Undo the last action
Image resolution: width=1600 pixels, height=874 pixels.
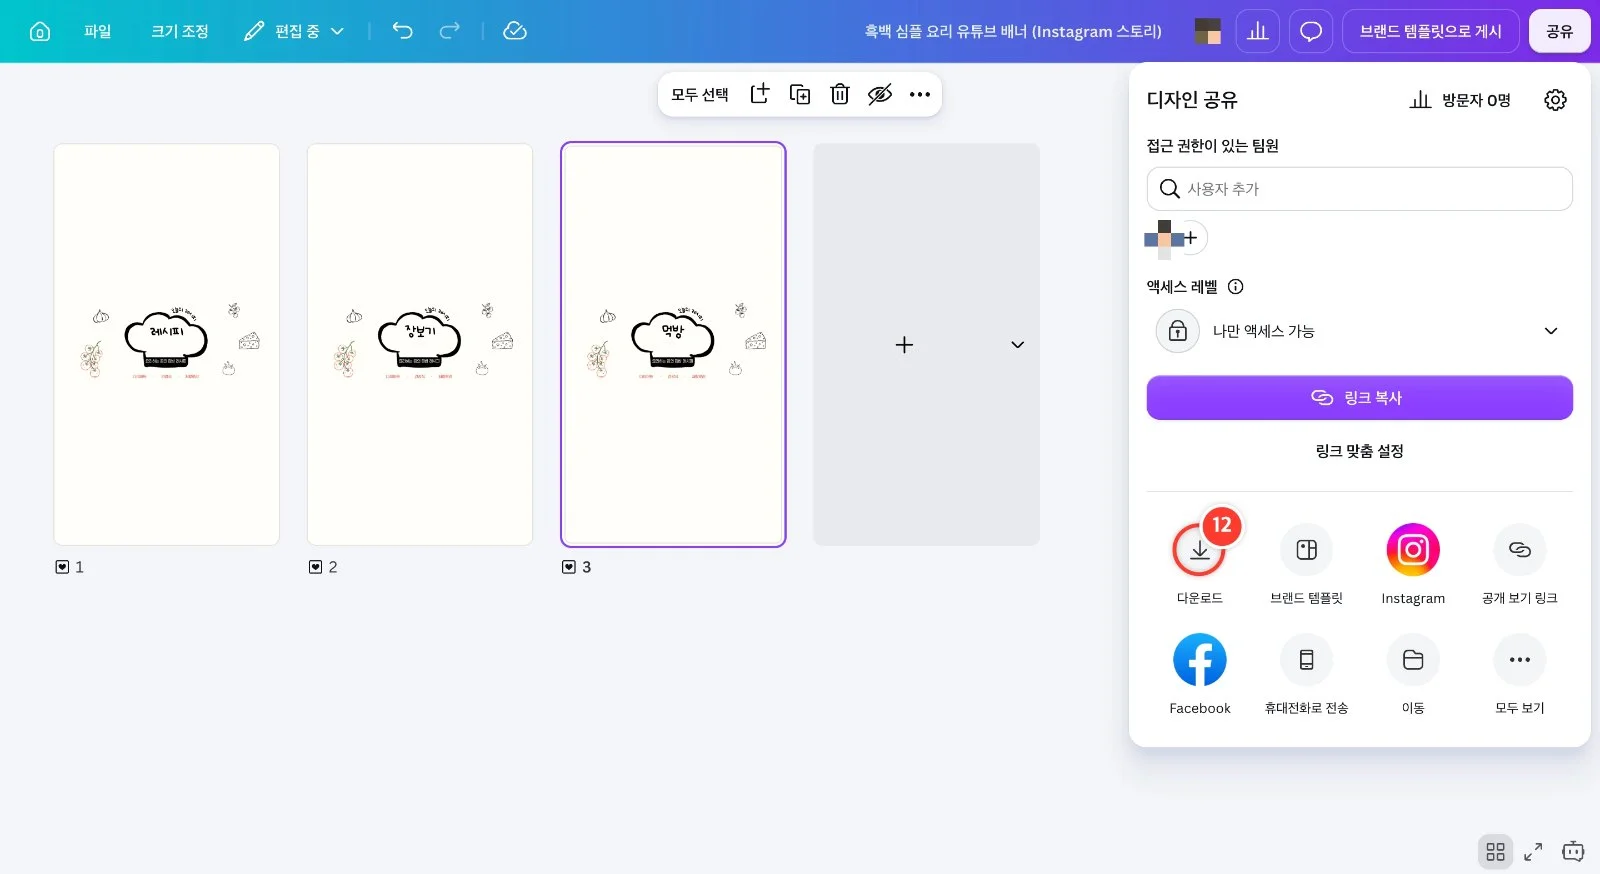(x=402, y=31)
